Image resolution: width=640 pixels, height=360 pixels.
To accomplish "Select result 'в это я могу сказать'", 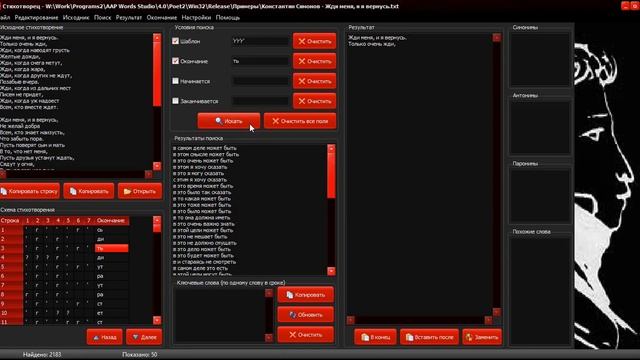I will click(199, 173).
